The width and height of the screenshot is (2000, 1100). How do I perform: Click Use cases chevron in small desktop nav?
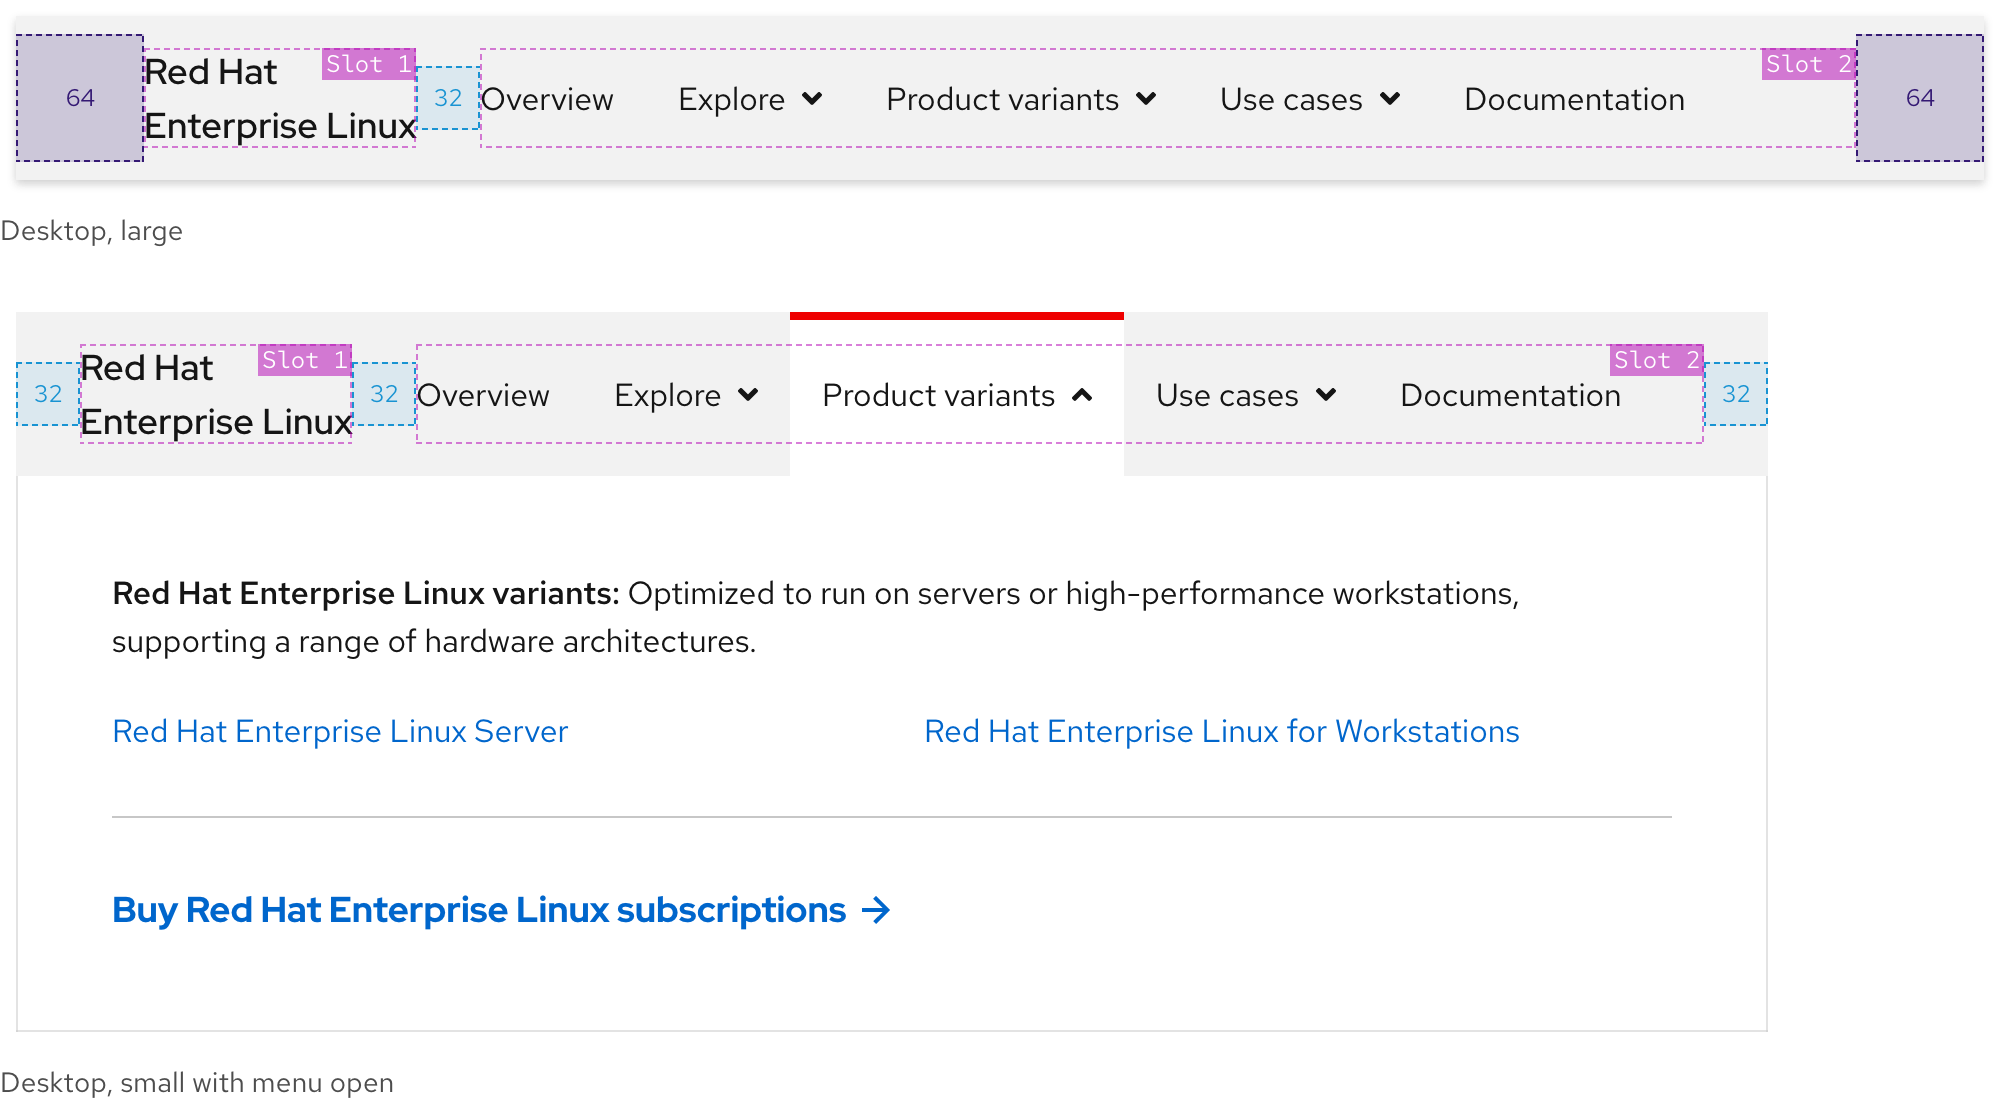tap(1326, 395)
